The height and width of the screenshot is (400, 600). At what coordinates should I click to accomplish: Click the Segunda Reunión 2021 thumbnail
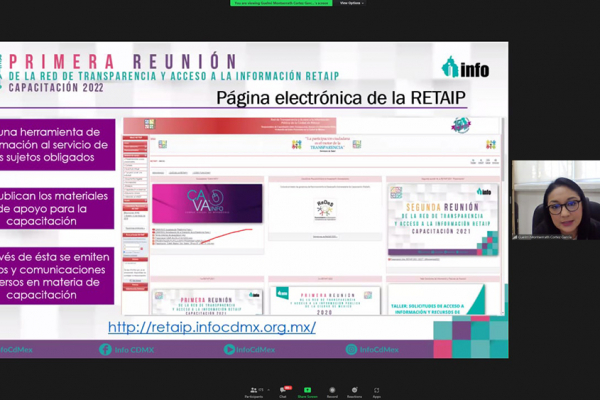click(x=443, y=220)
